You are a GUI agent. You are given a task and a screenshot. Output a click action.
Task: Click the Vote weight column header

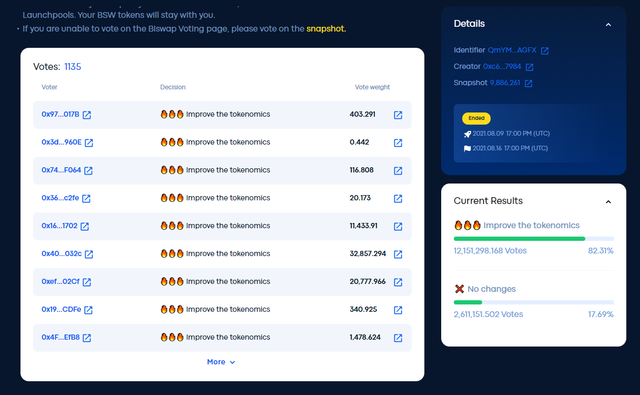click(x=372, y=87)
